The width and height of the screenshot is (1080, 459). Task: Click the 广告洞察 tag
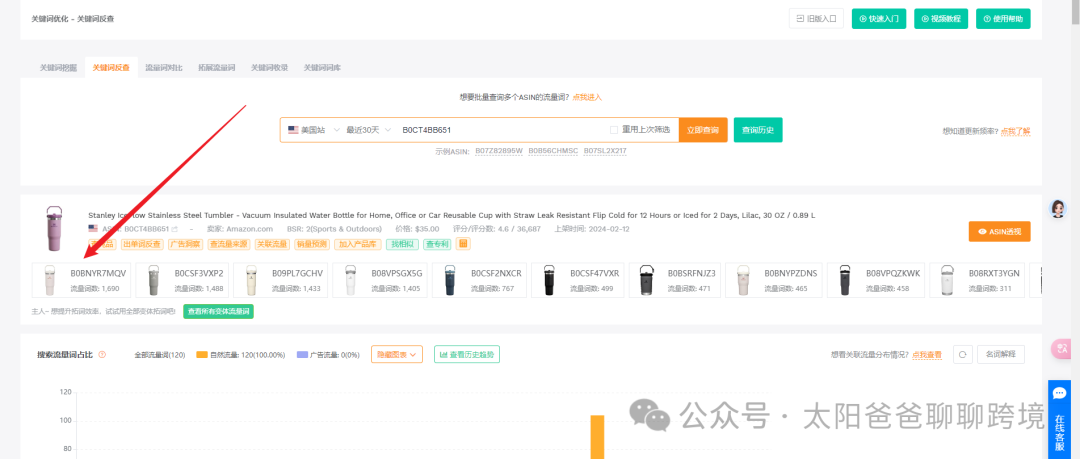[x=185, y=244]
